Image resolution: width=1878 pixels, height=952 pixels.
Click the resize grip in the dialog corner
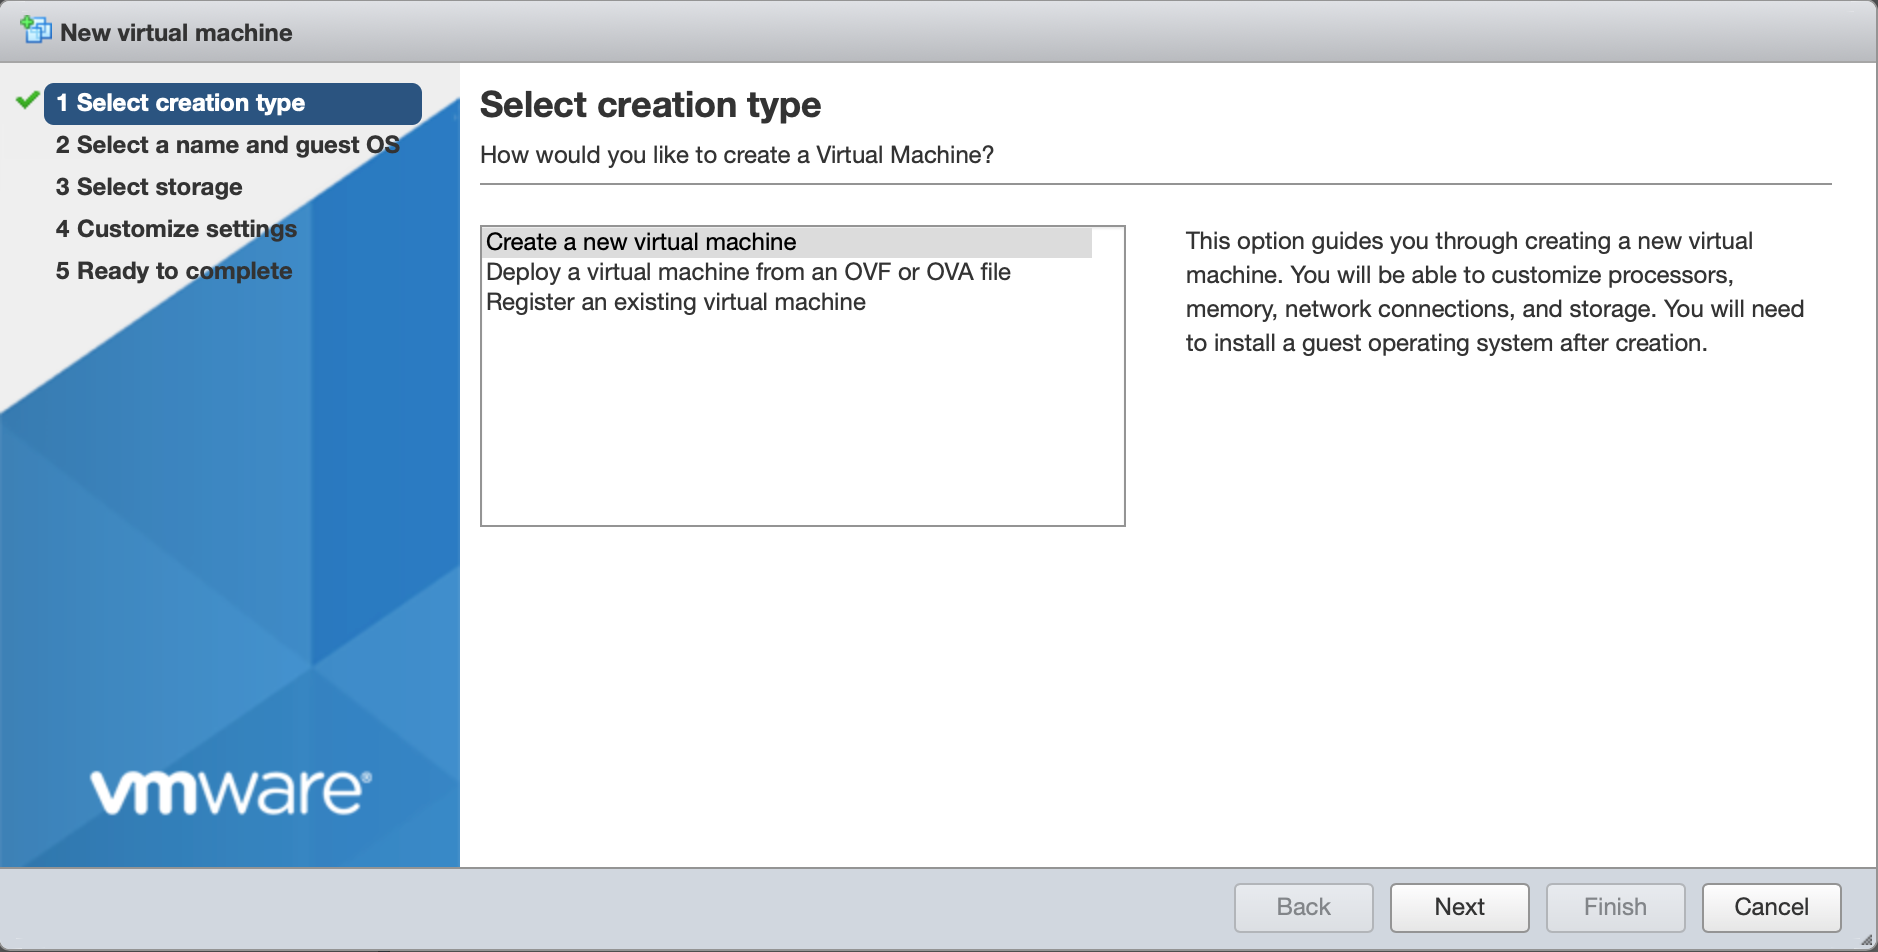1866,940
